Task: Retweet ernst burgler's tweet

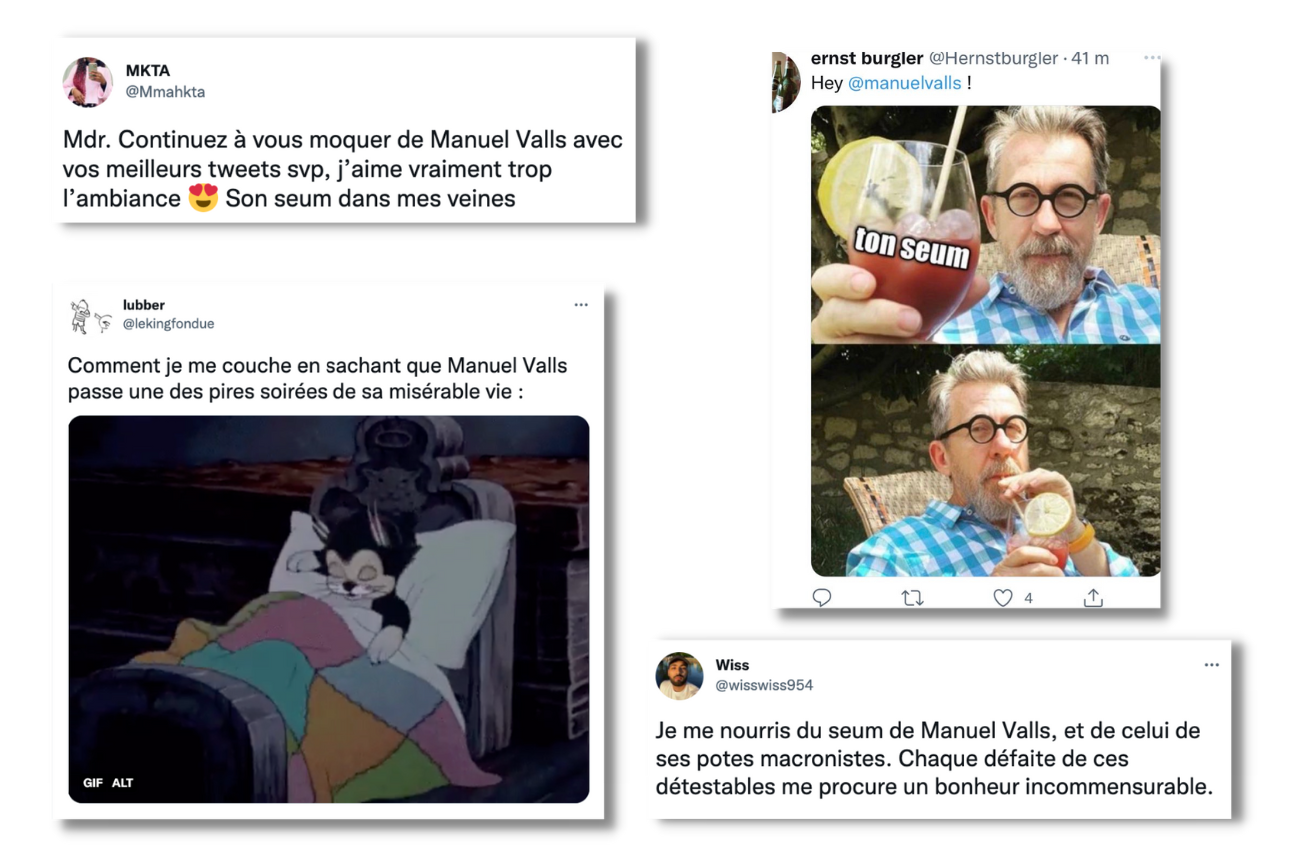Action: tap(912, 597)
